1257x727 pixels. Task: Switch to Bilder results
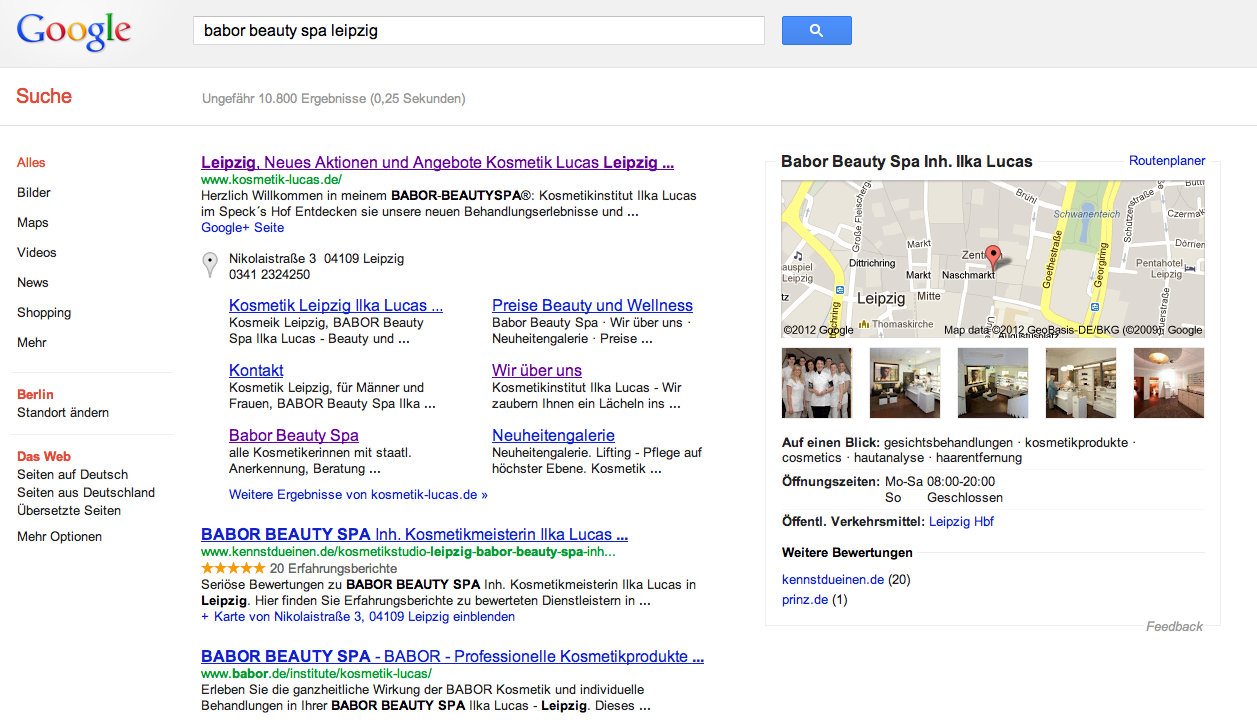(x=34, y=193)
